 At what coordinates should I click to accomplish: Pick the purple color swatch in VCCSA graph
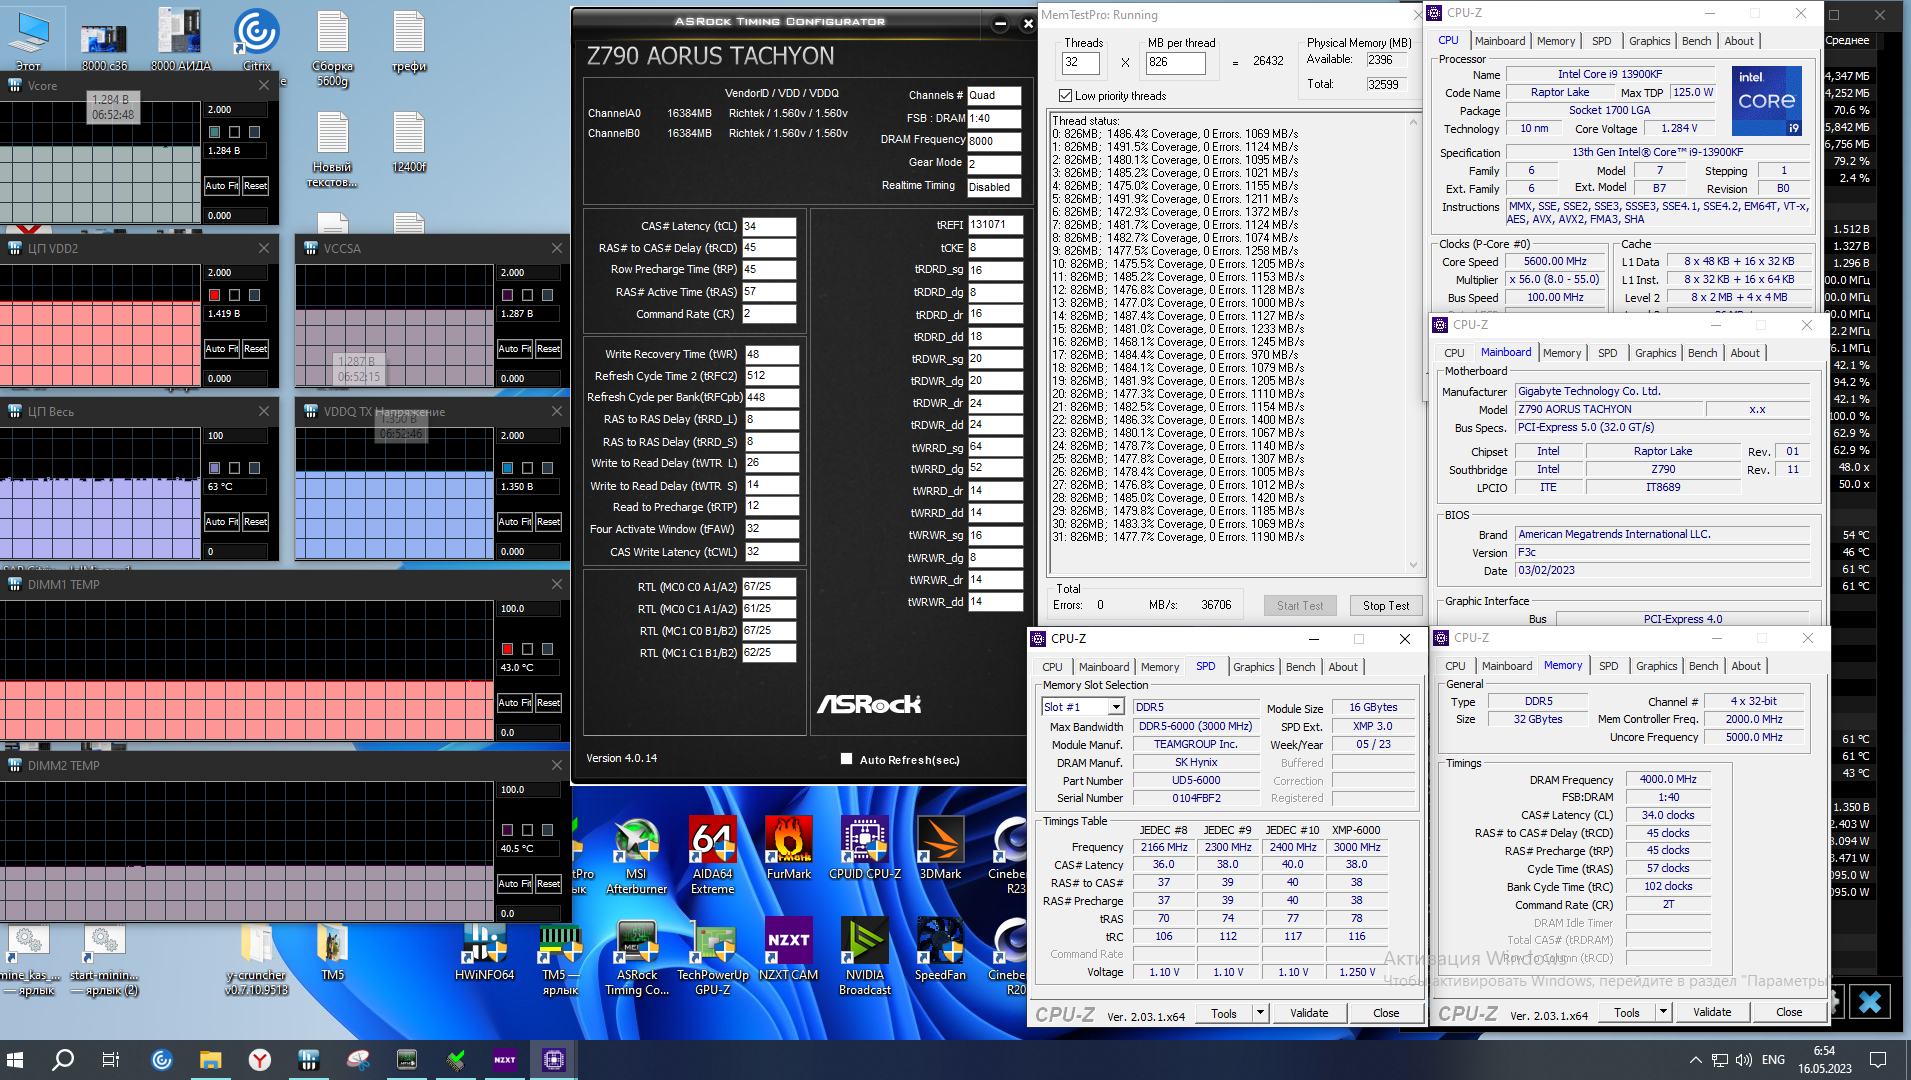point(507,295)
